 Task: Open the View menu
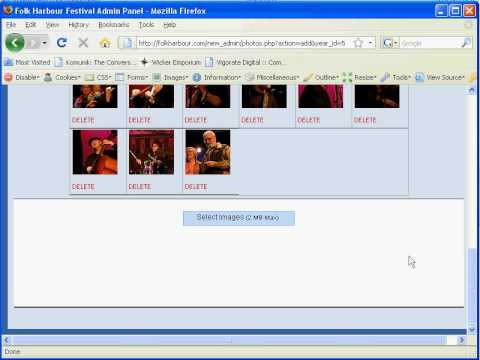(52, 25)
